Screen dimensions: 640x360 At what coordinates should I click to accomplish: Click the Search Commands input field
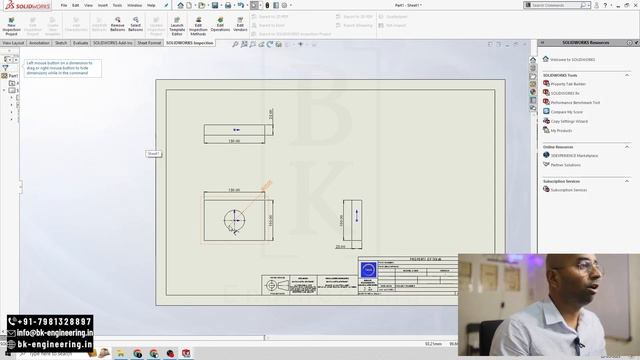tap(555, 5)
